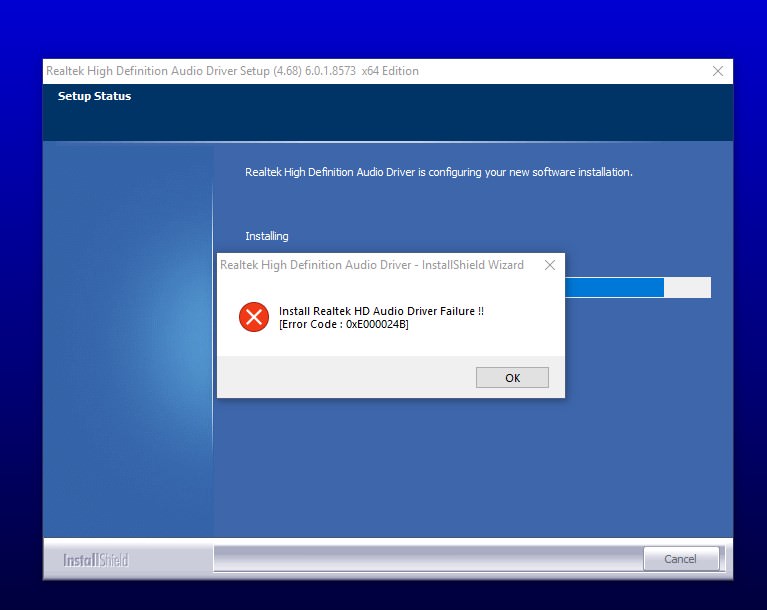This screenshot has width=767, height=610.
Task: Close the InstallShield Wizard error dialog
Action: pyautogui.click(x=550, y=265)
